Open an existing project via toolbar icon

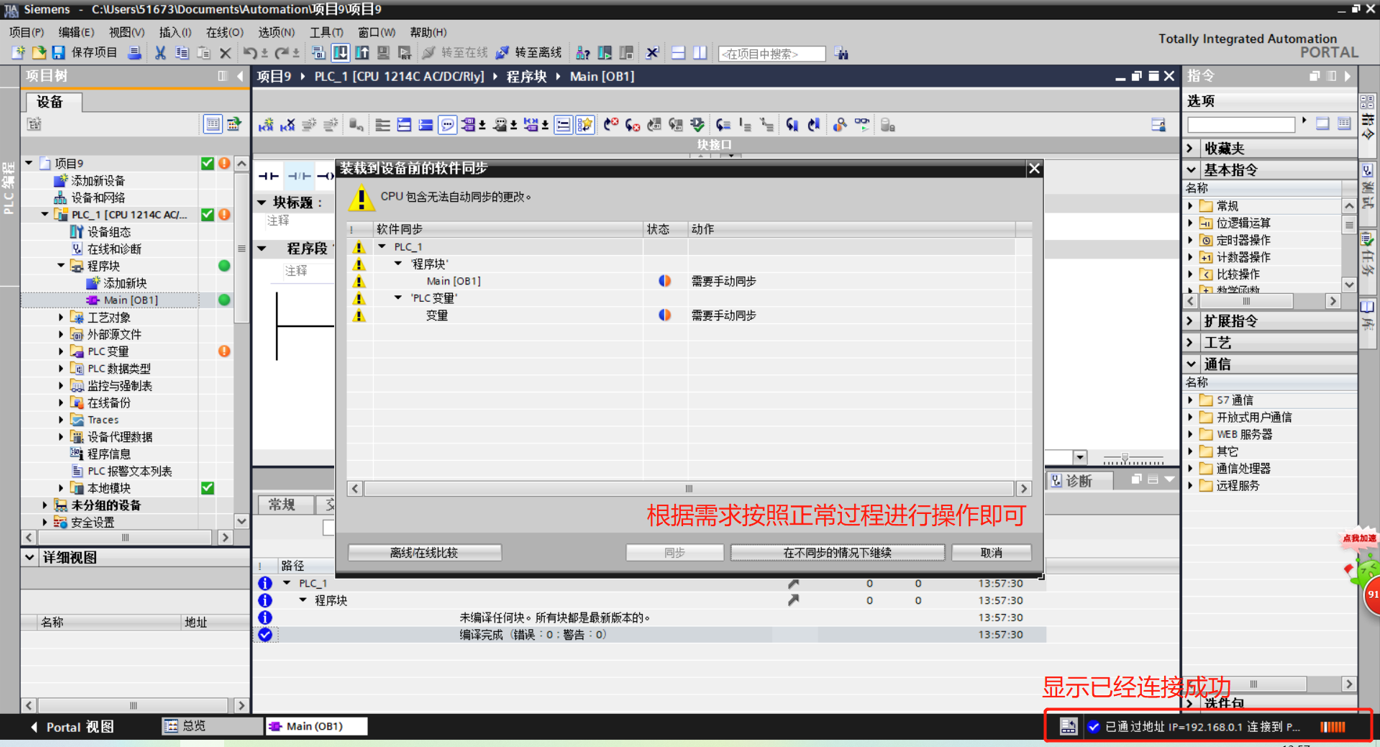click(38, 53)
